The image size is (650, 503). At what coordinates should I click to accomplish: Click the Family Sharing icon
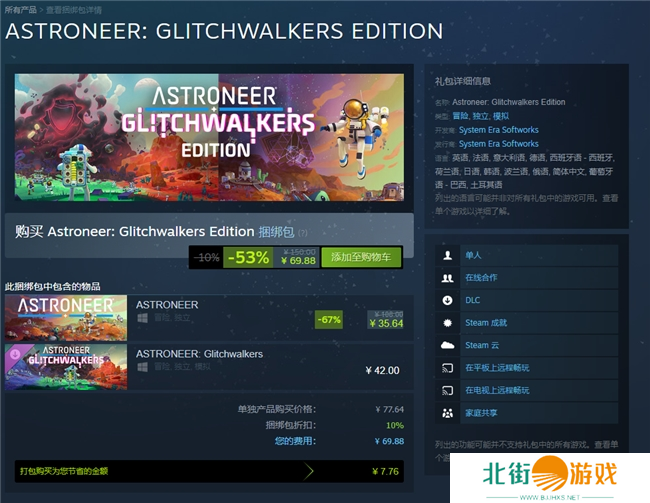point(447,413)
